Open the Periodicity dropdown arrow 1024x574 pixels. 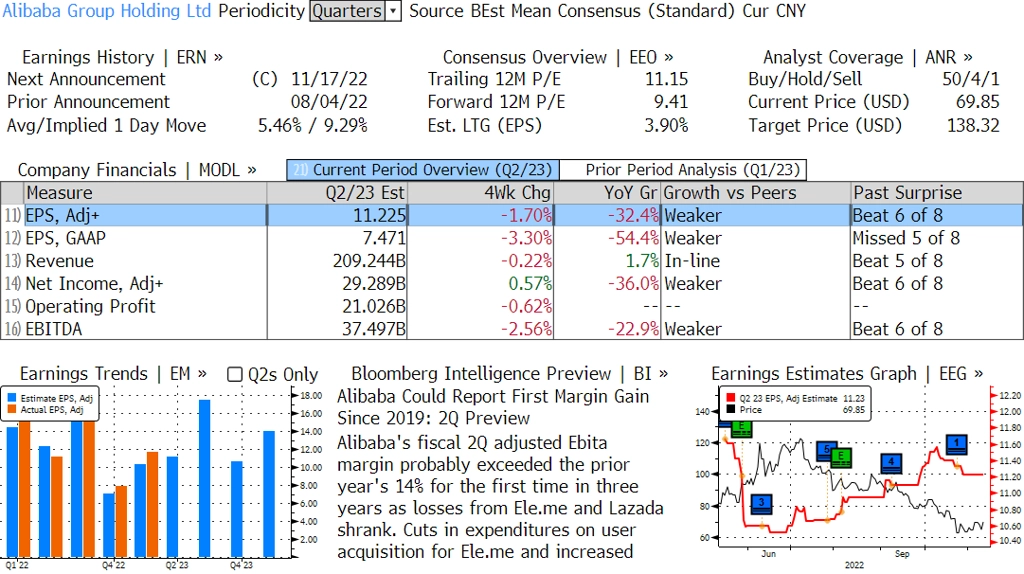pyautogui.click(x=393, y=11)
